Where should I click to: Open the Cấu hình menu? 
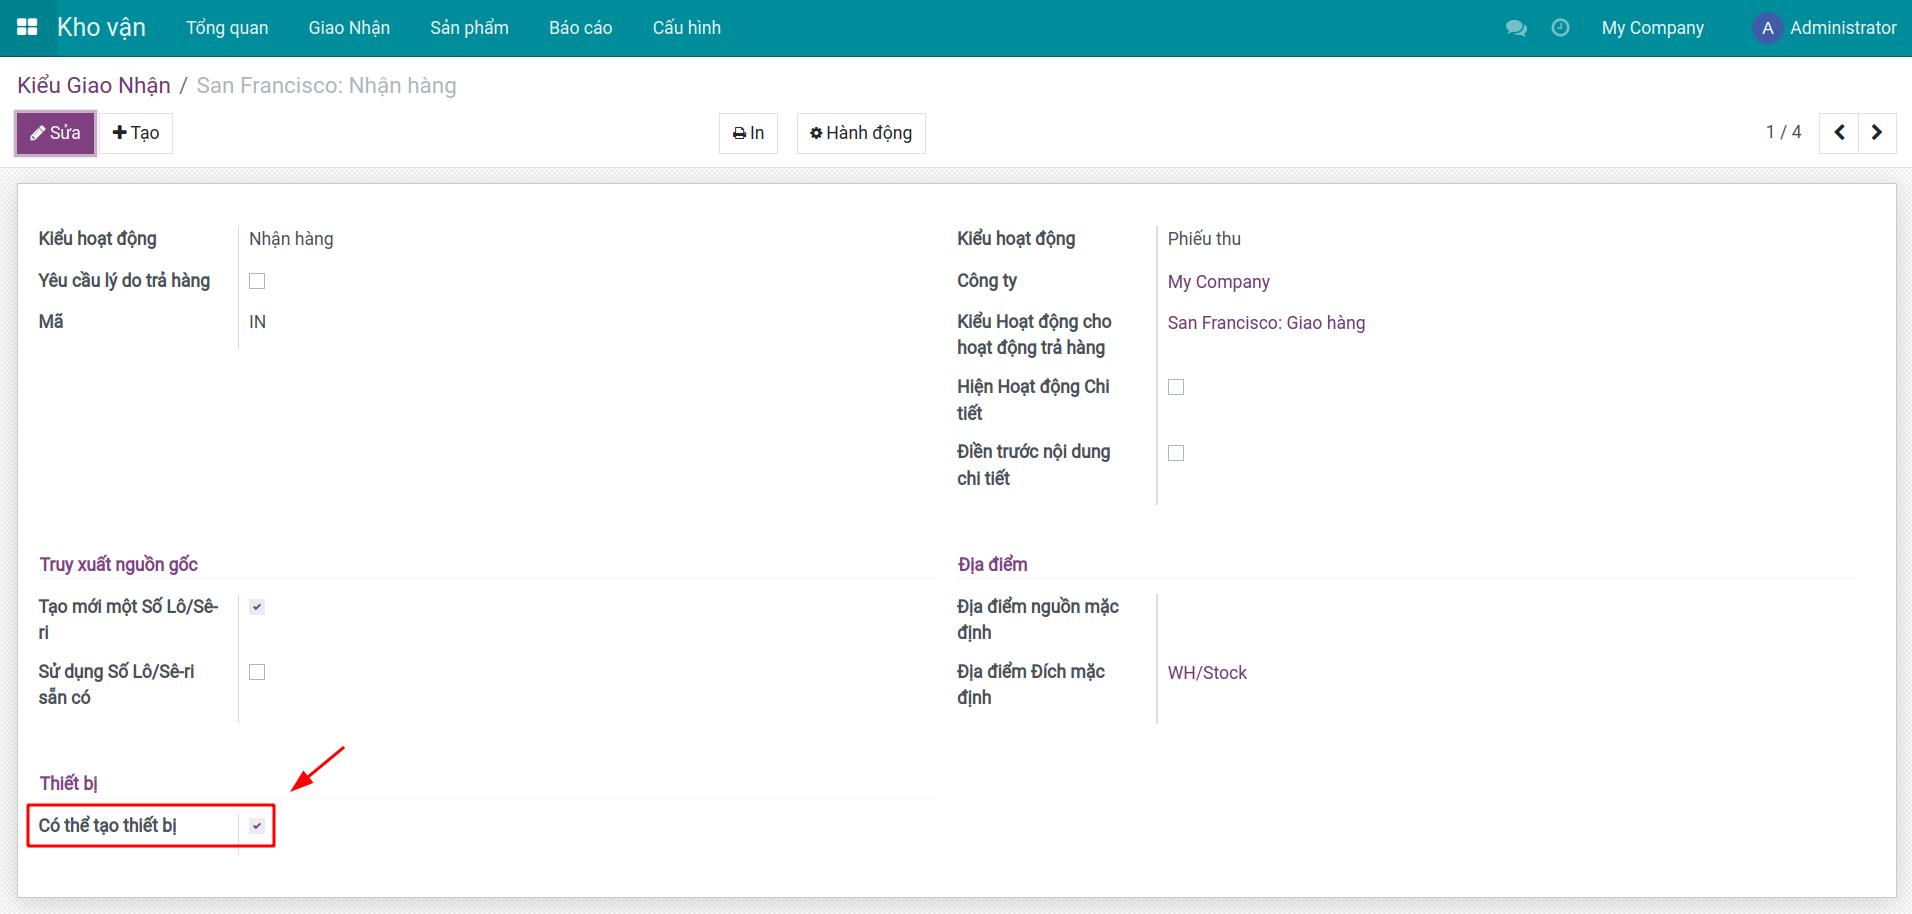pos(686,28)
